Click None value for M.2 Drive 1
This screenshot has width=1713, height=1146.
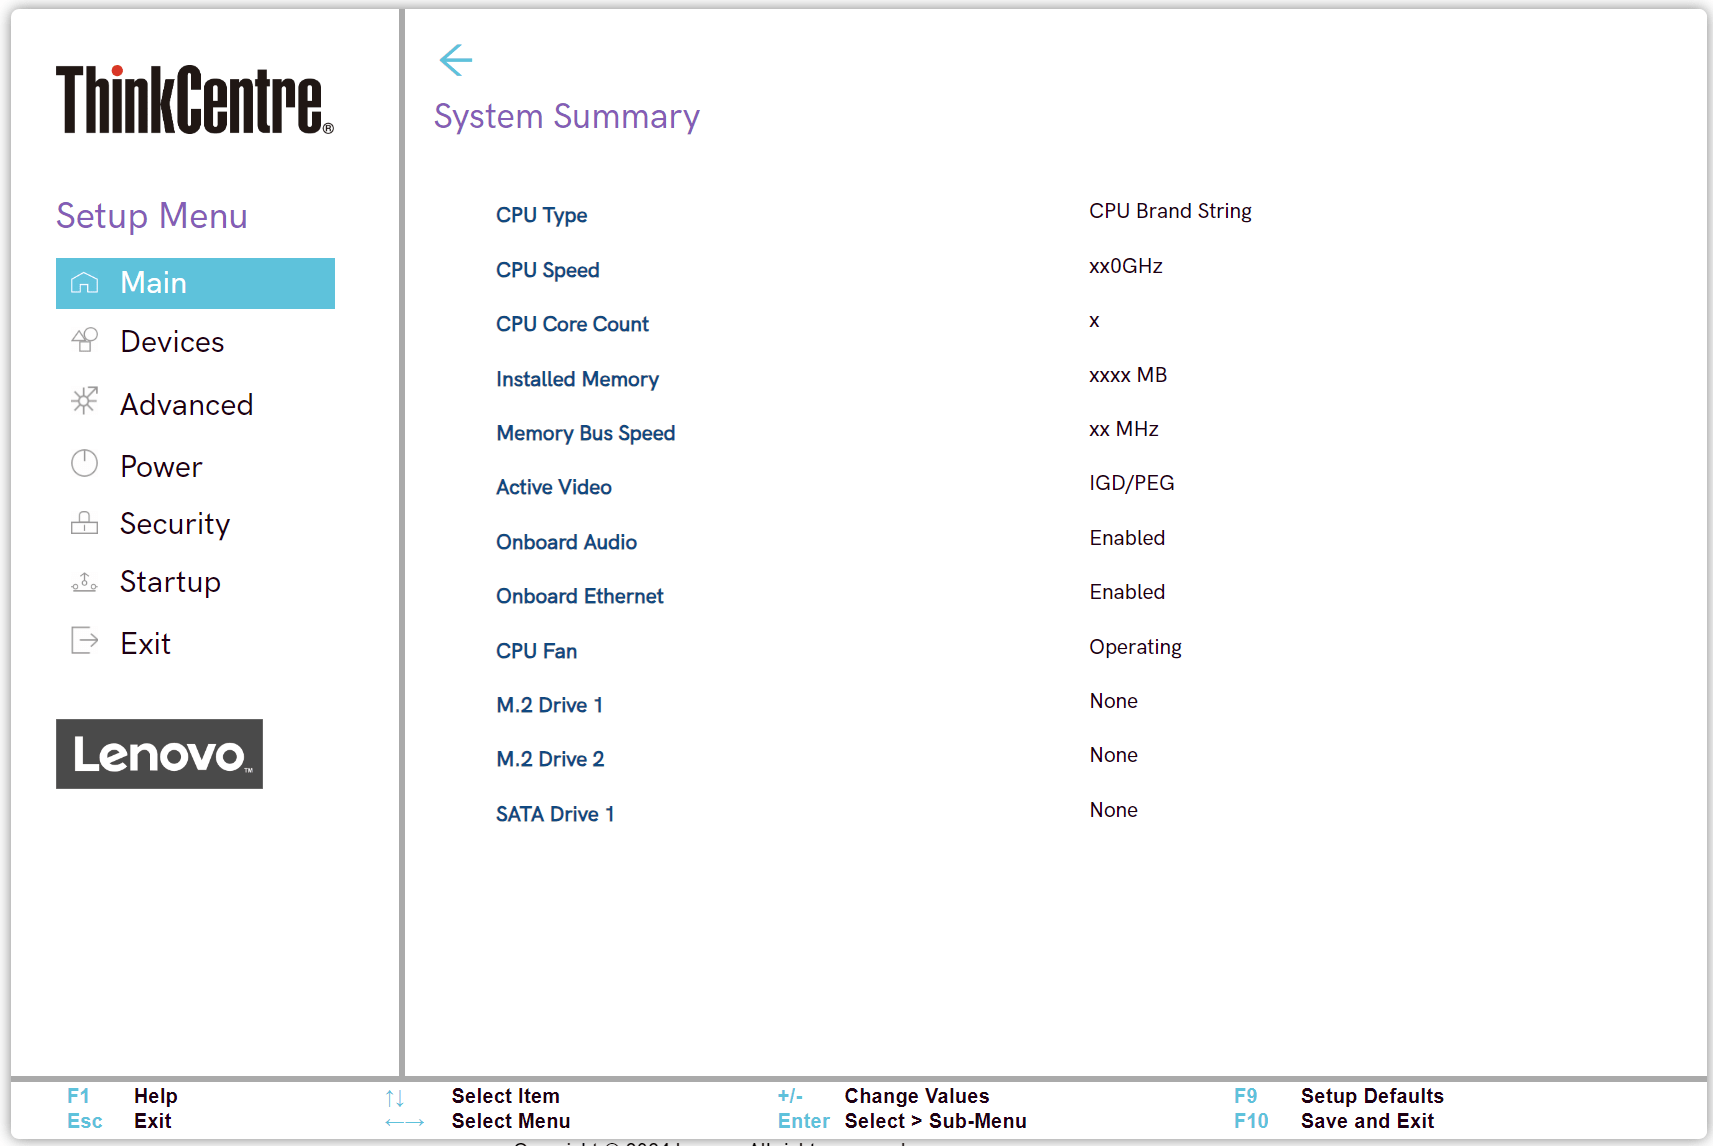point(1113,701)
